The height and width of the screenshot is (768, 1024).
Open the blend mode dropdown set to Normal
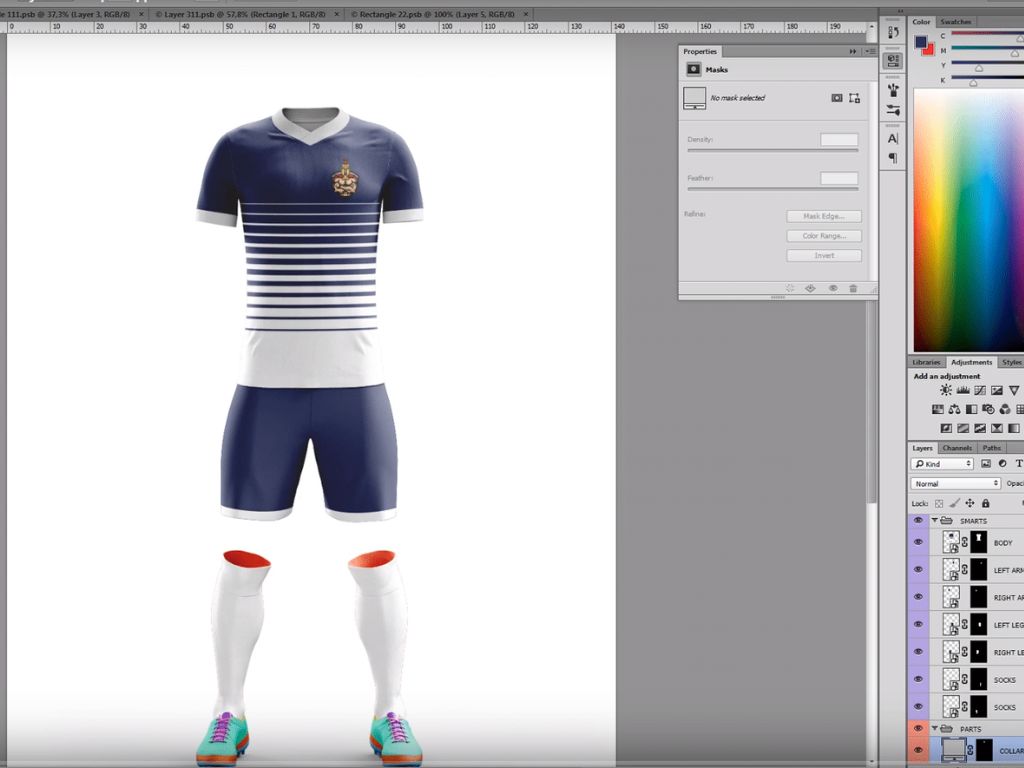tap(956, 483)
